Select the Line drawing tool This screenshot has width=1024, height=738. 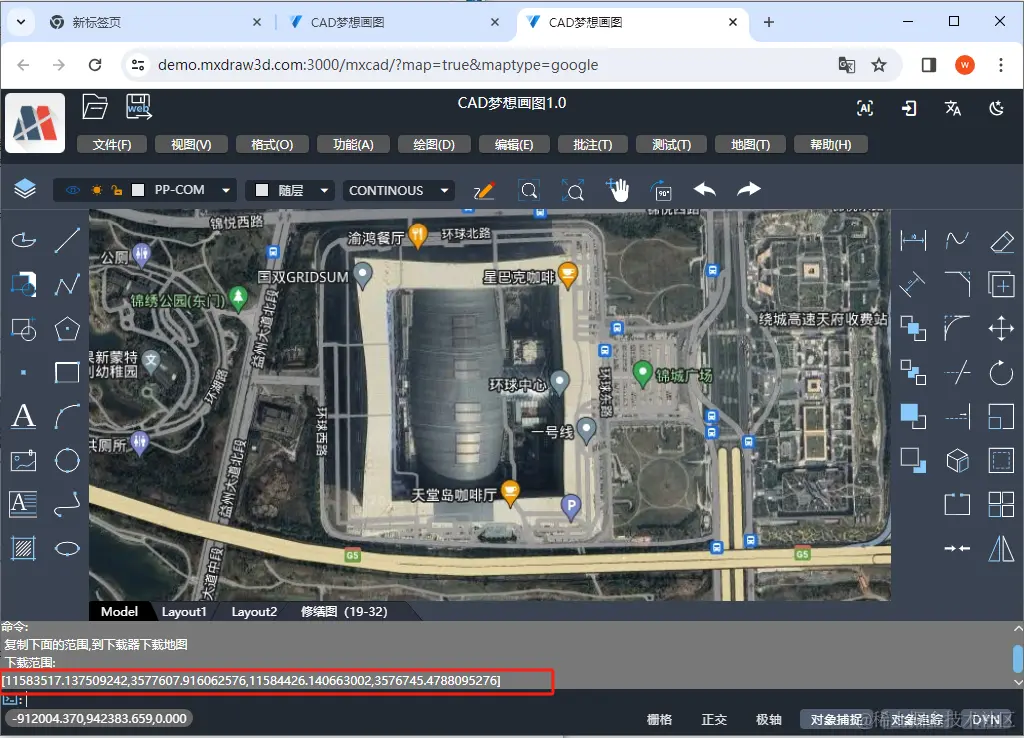click(67, 240)
